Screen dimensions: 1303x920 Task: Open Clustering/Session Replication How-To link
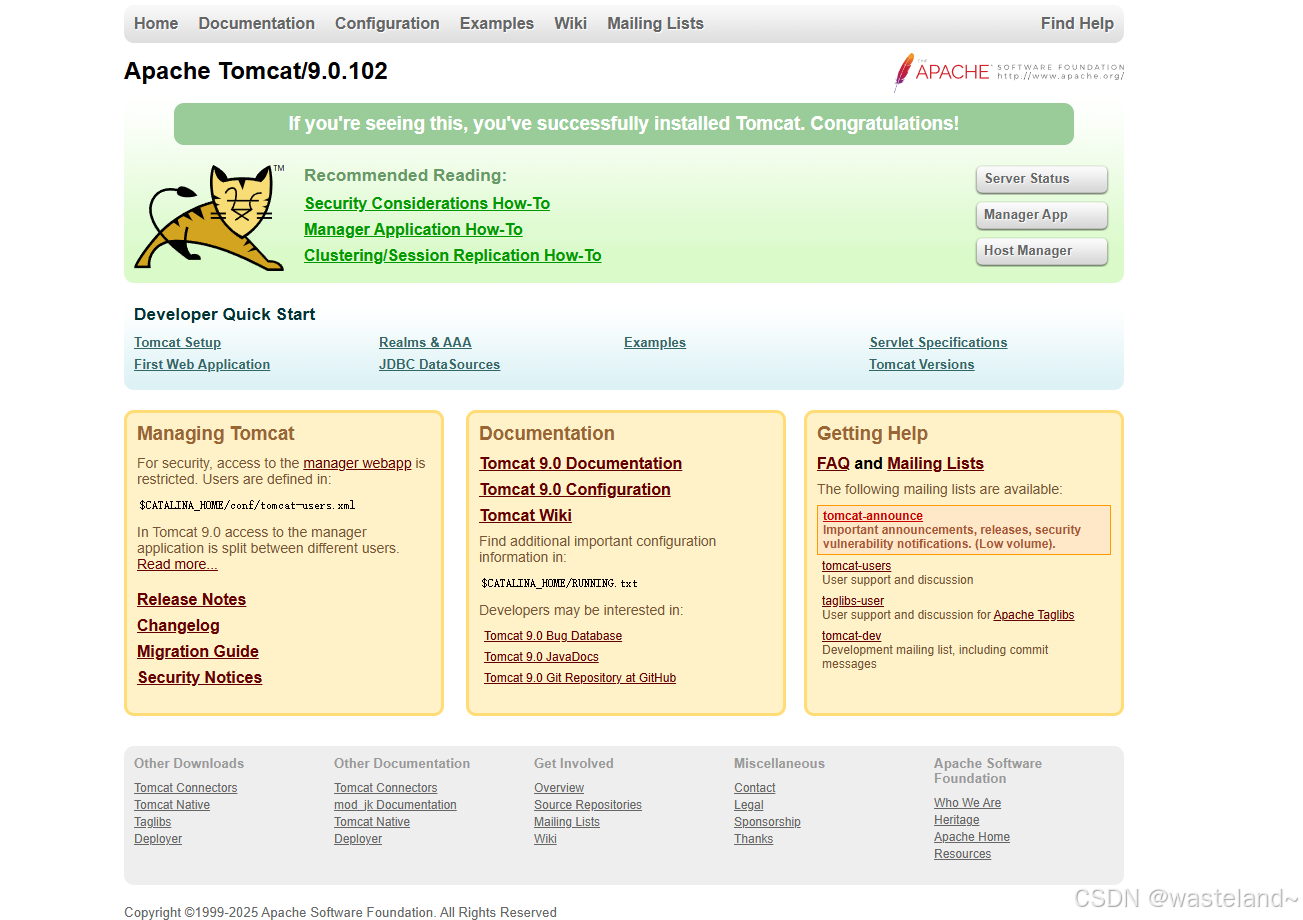[x=453, y=255]
